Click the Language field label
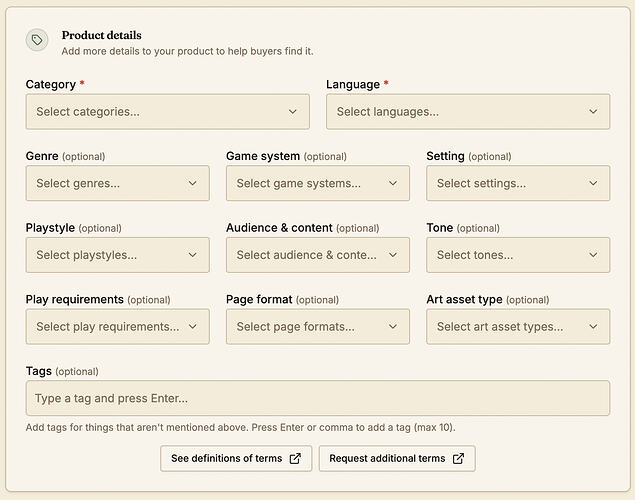This screenshot has width=635, height=500. tap(353, 84)
